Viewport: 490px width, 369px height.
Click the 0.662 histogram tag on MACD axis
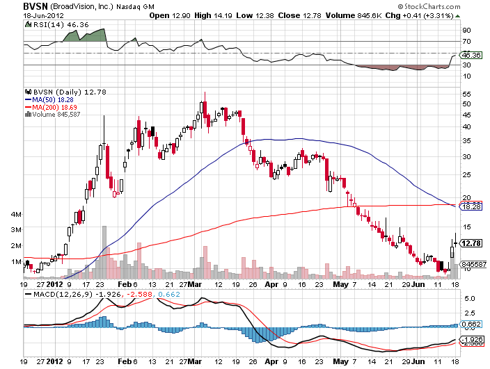(x=471, y=324)
